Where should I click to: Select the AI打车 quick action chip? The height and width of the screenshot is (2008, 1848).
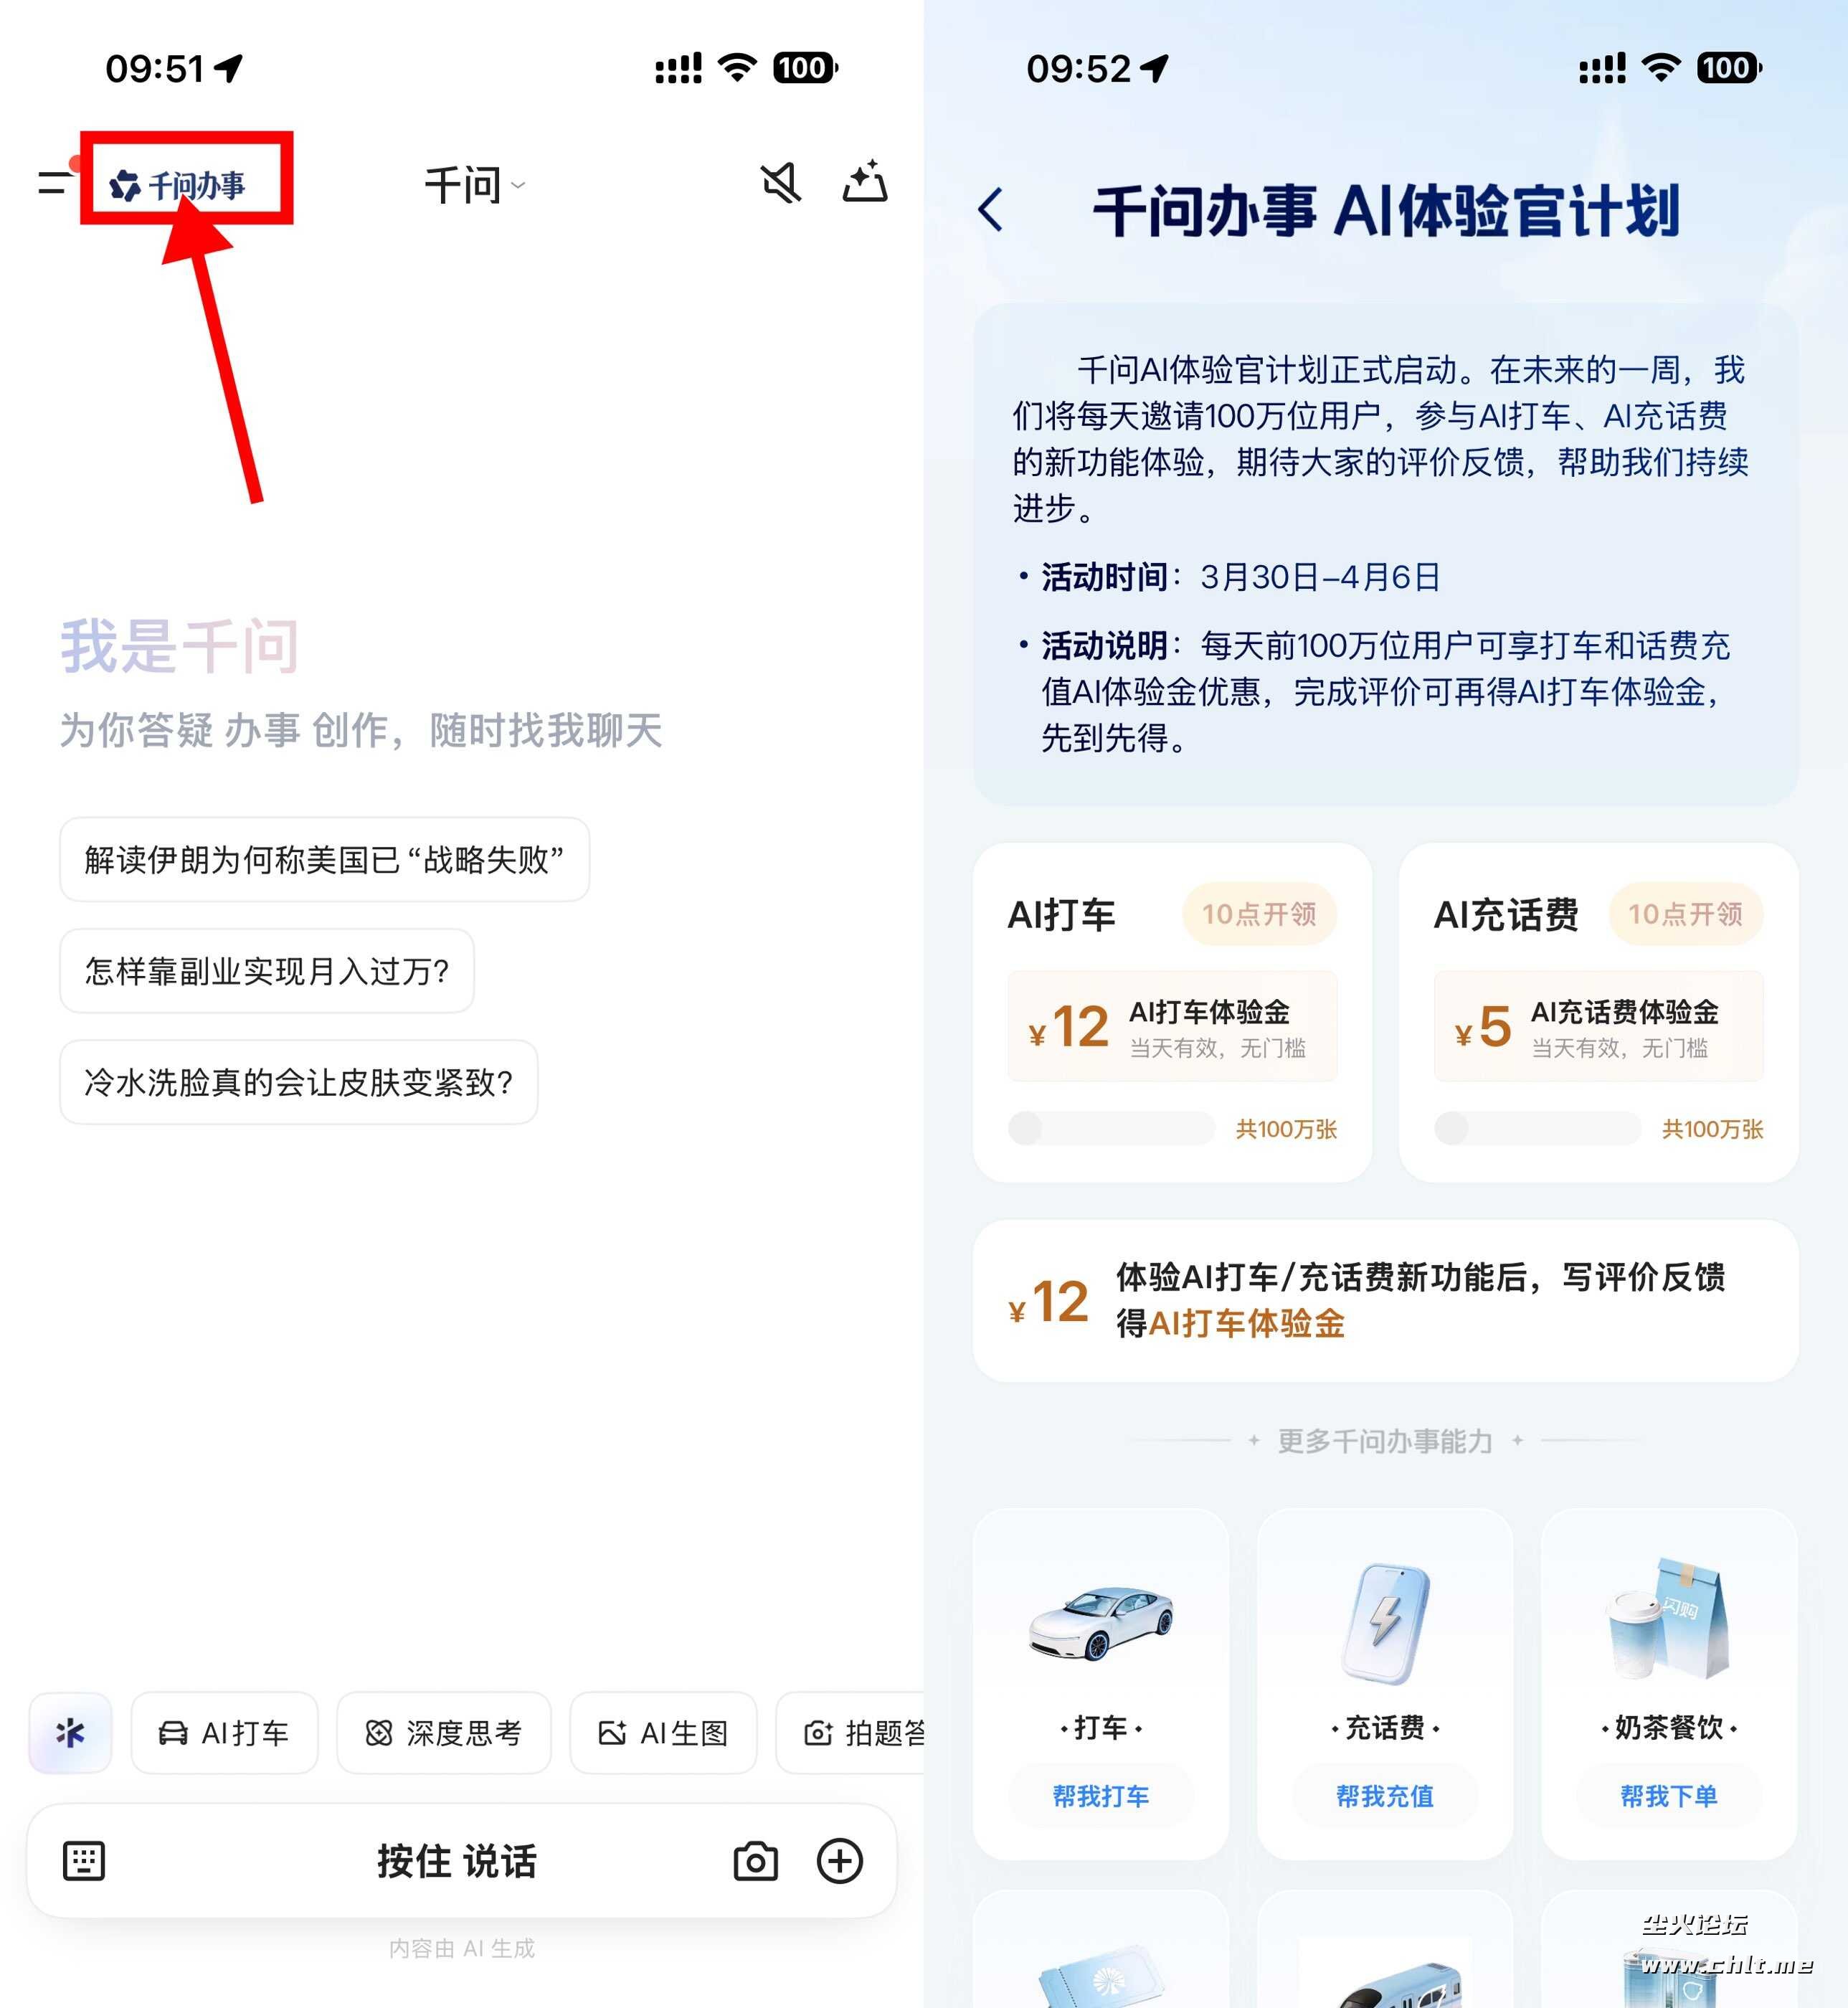pyautogui.click(x=225, y=1733)
